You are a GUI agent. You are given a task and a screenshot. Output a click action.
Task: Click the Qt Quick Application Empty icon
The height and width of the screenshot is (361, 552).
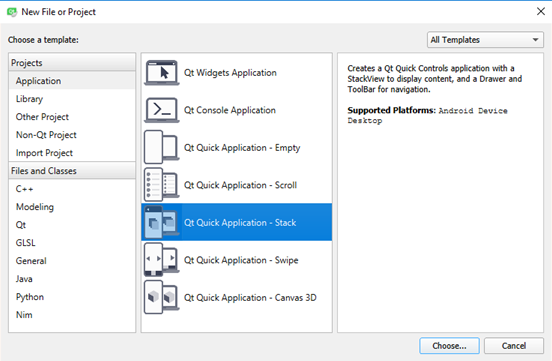pyautogui.click(x=162, y=148)
